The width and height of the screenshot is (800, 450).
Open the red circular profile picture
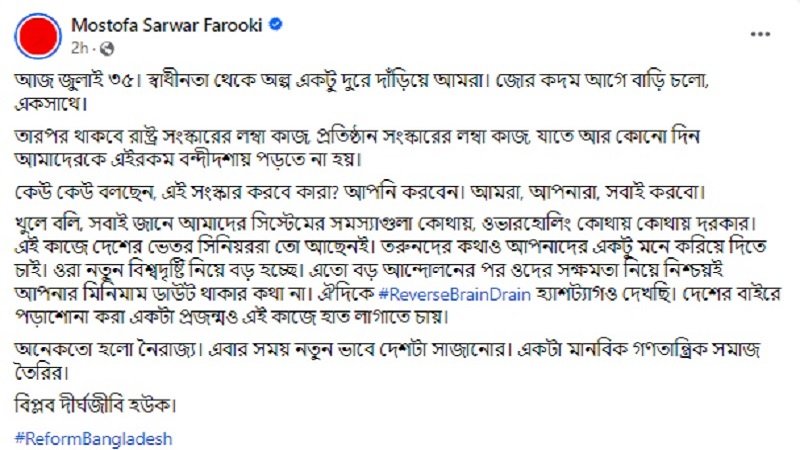38,36
